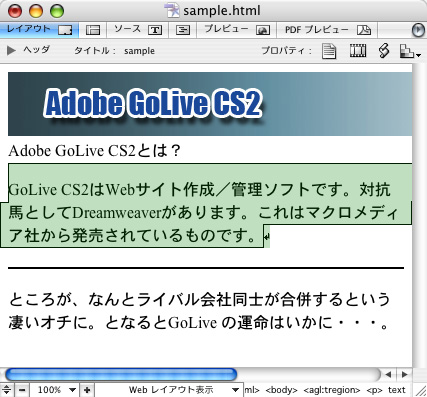Screen dimensions: 427x397
Task: Switch to the ソース tab
Action: 138,30
